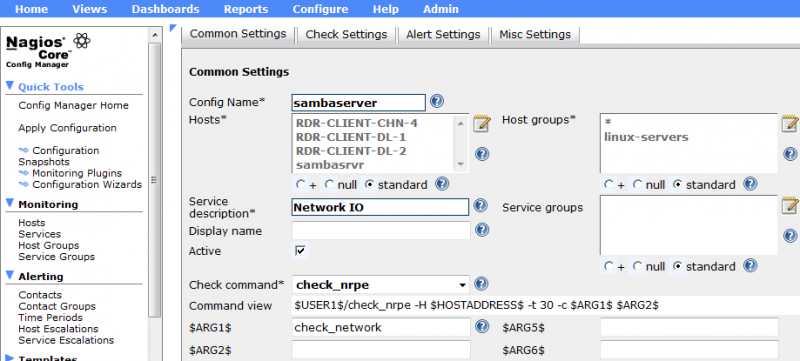This screenshot has width=800, height=361.
Task: Collapse the Quick Tools section
Action: [10, 86]
